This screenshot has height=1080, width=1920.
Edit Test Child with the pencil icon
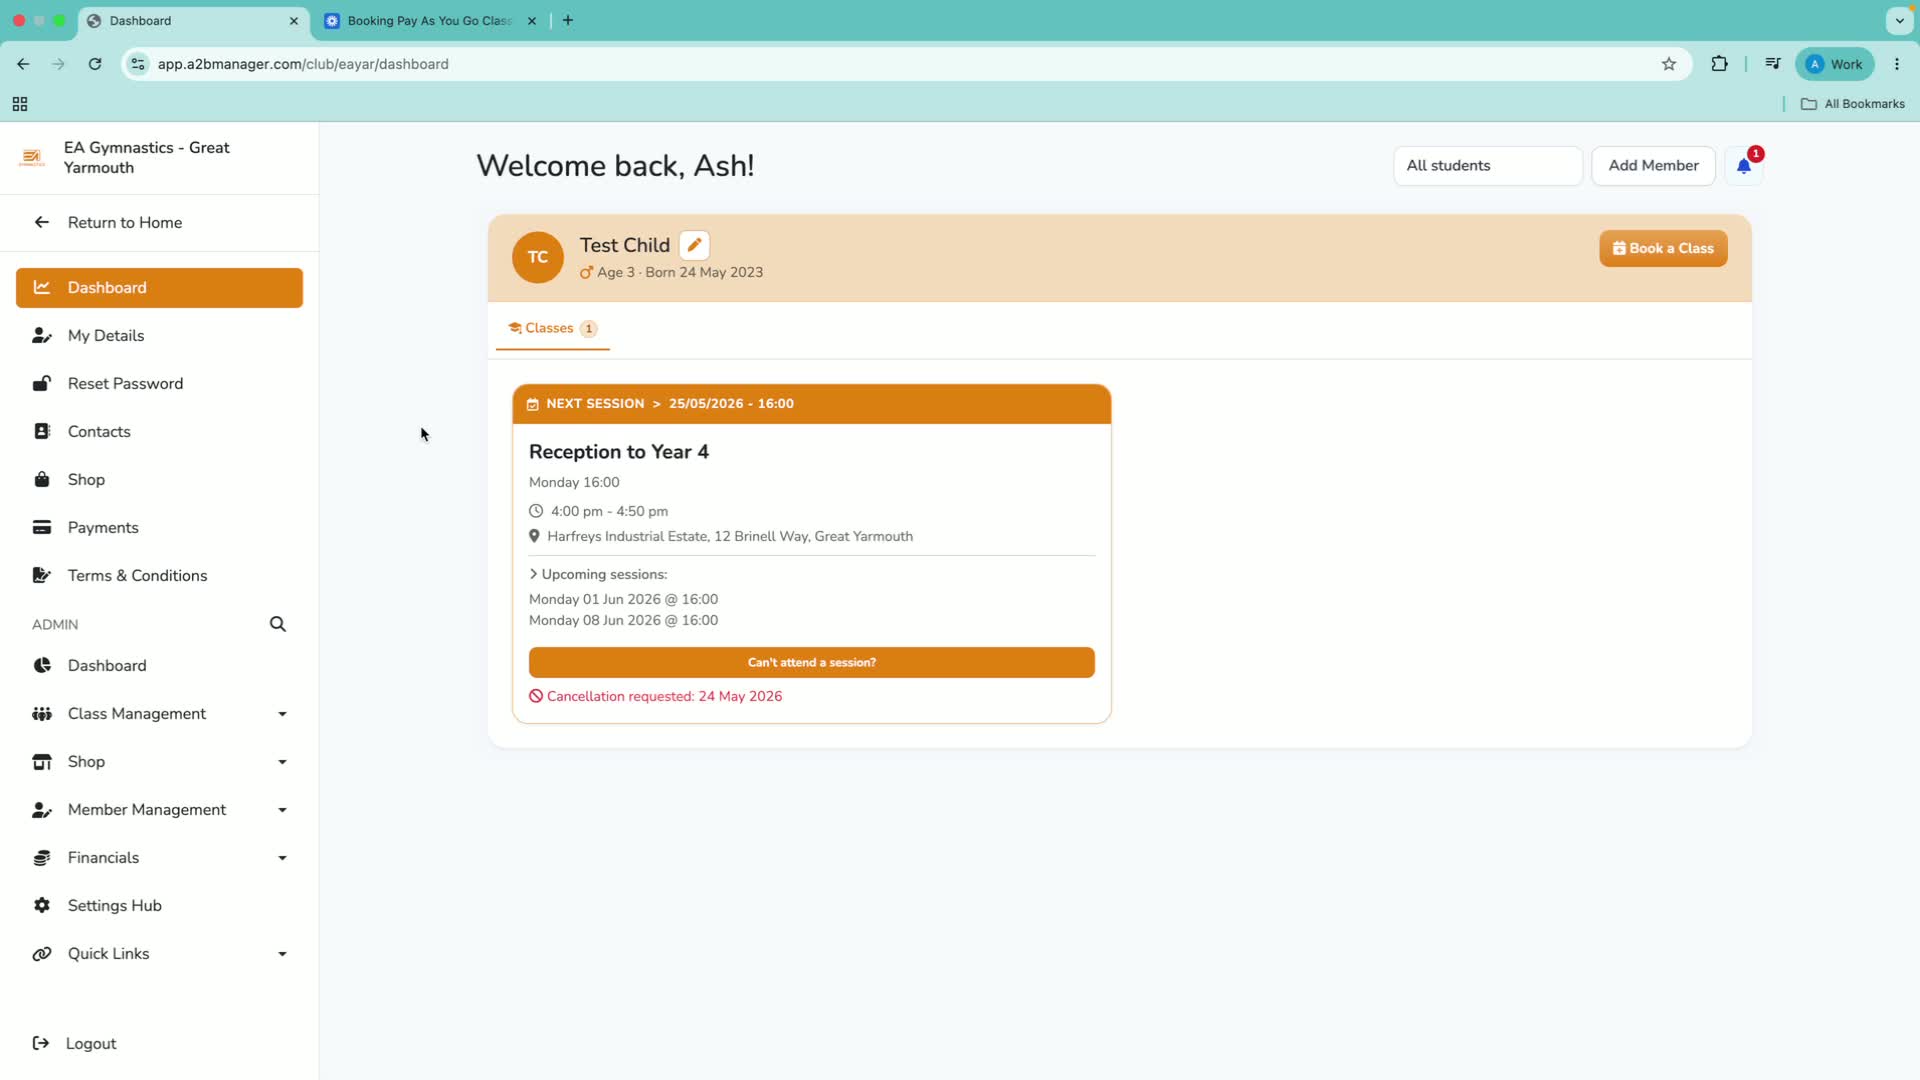pyautogui.click(x=694, y=245)
